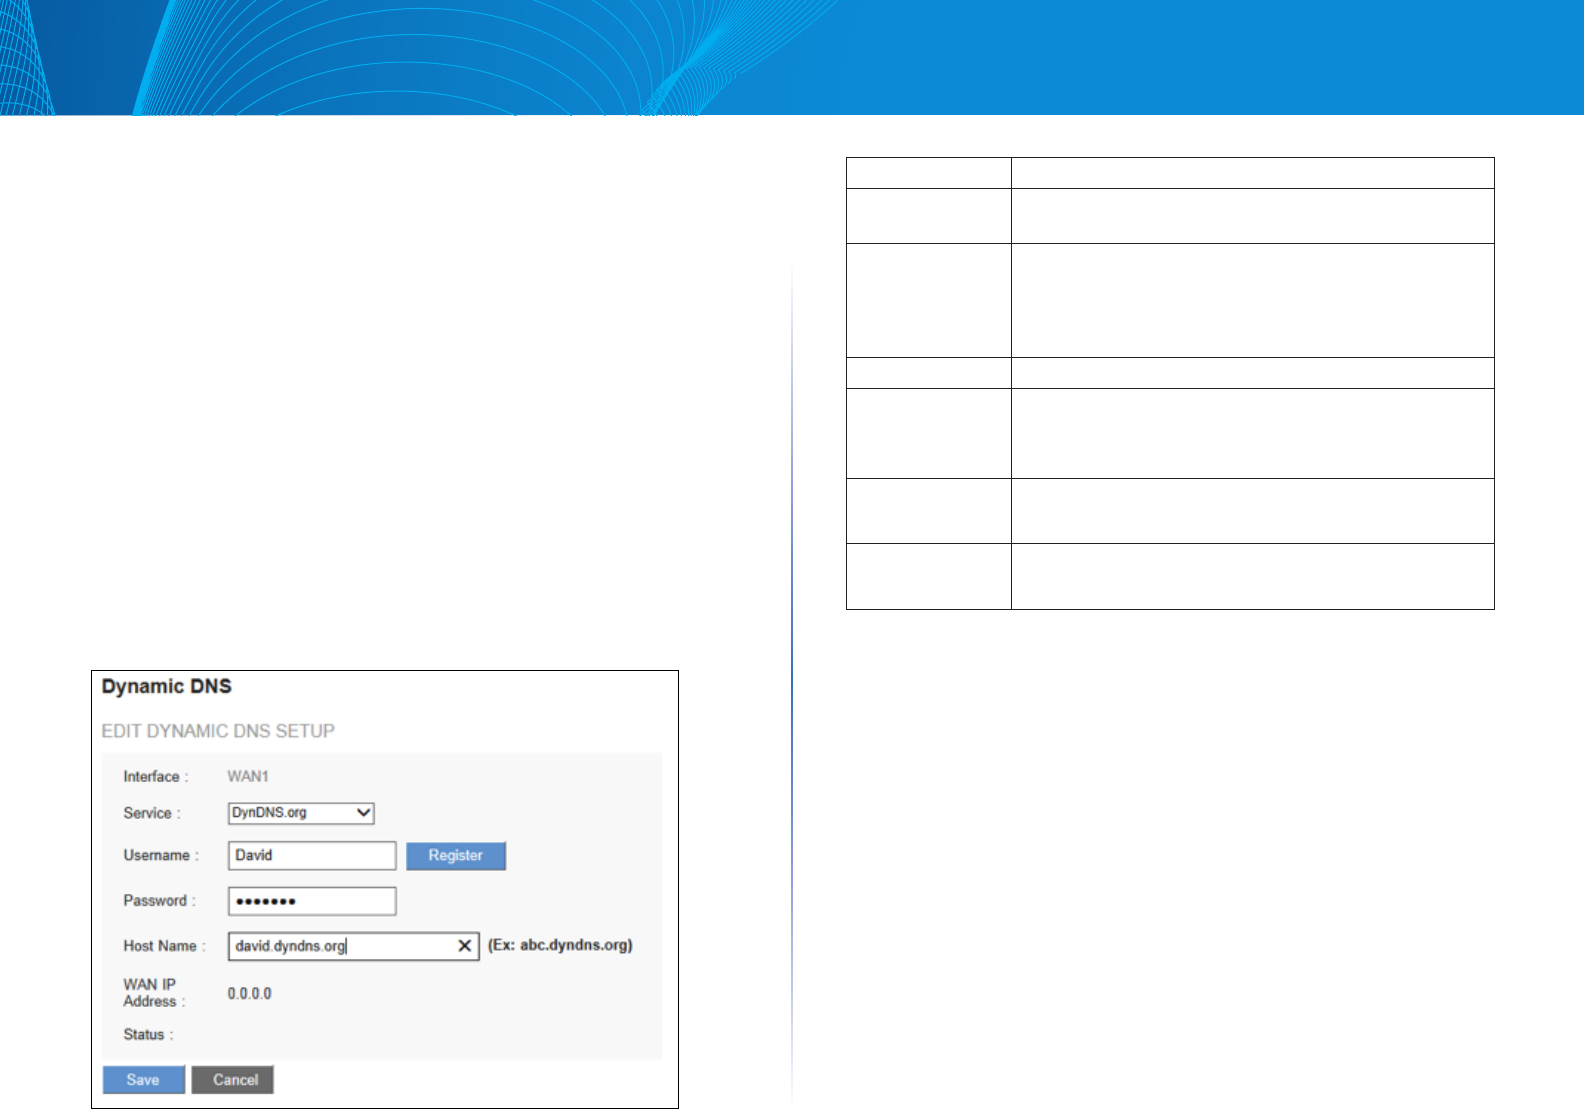Cancel the Dynamic DNS edit
This screenshot has width=1584, height=1111.
[x=233, y=1080]
